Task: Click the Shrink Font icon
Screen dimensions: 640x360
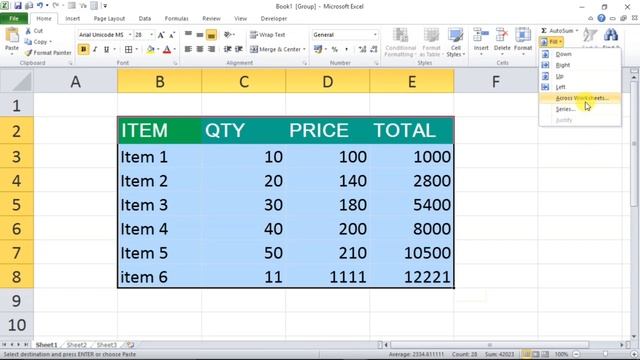Action: pos(172,35)
